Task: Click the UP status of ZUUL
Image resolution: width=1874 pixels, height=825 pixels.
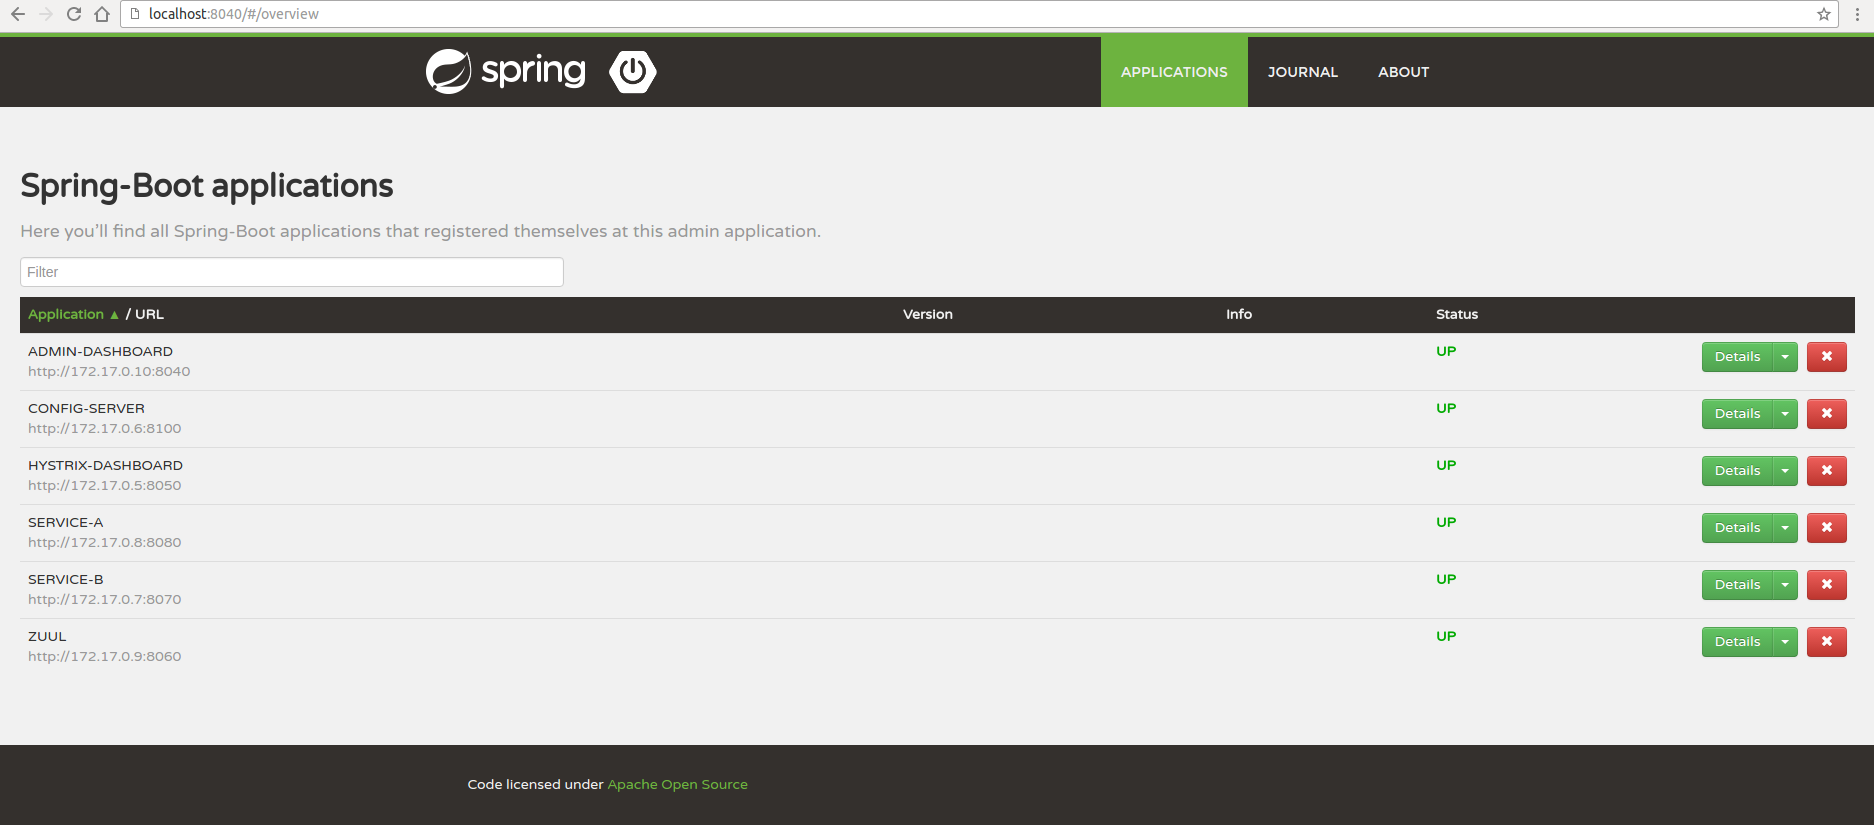Action: click(x=1446, y=636)
